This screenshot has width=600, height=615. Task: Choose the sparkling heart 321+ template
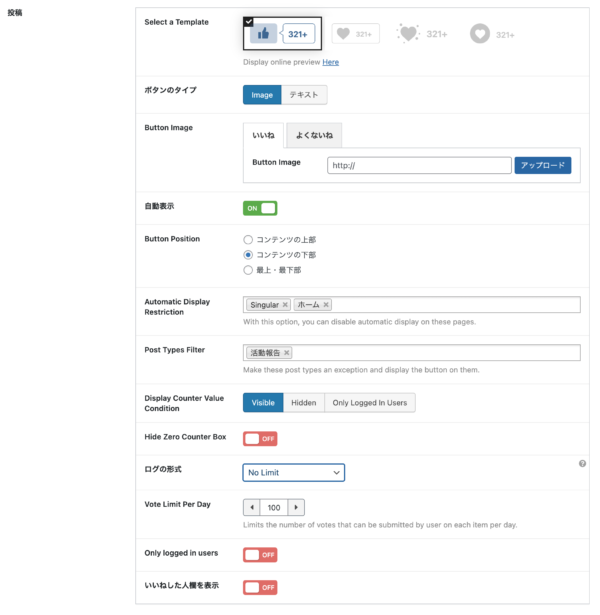tap(422, 34)
